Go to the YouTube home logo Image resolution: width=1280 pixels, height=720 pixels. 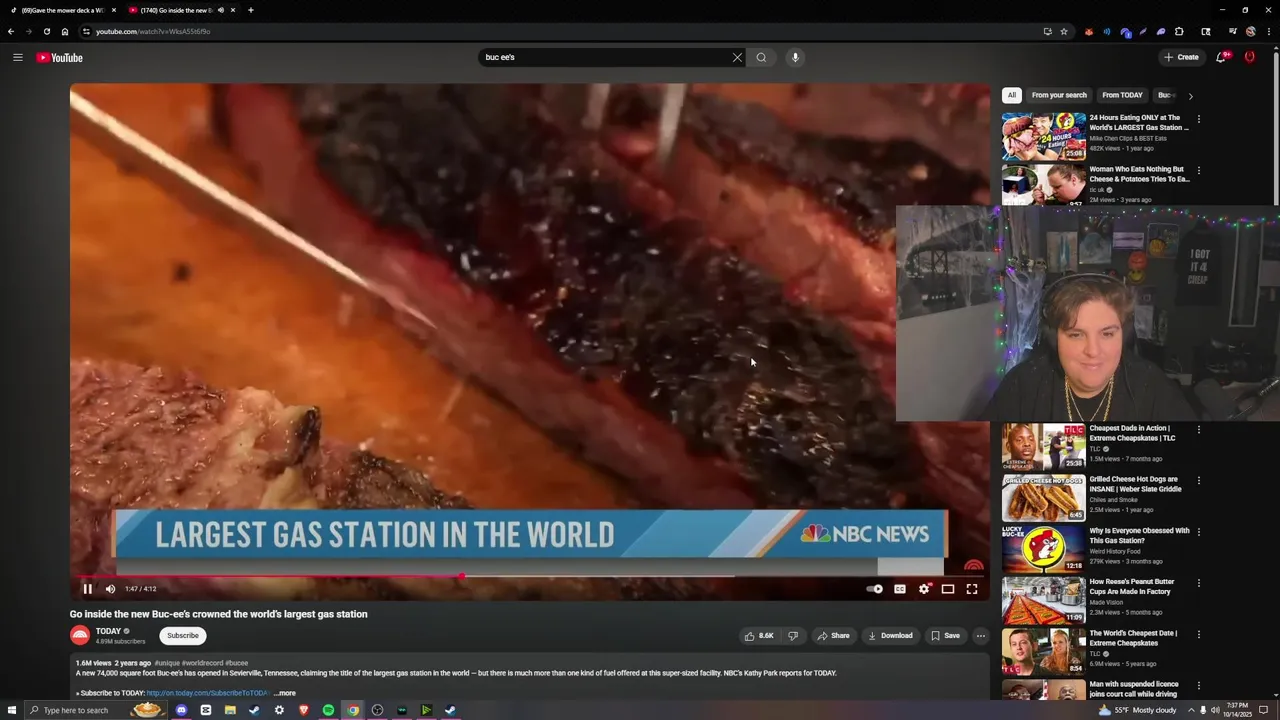point(59,57)
